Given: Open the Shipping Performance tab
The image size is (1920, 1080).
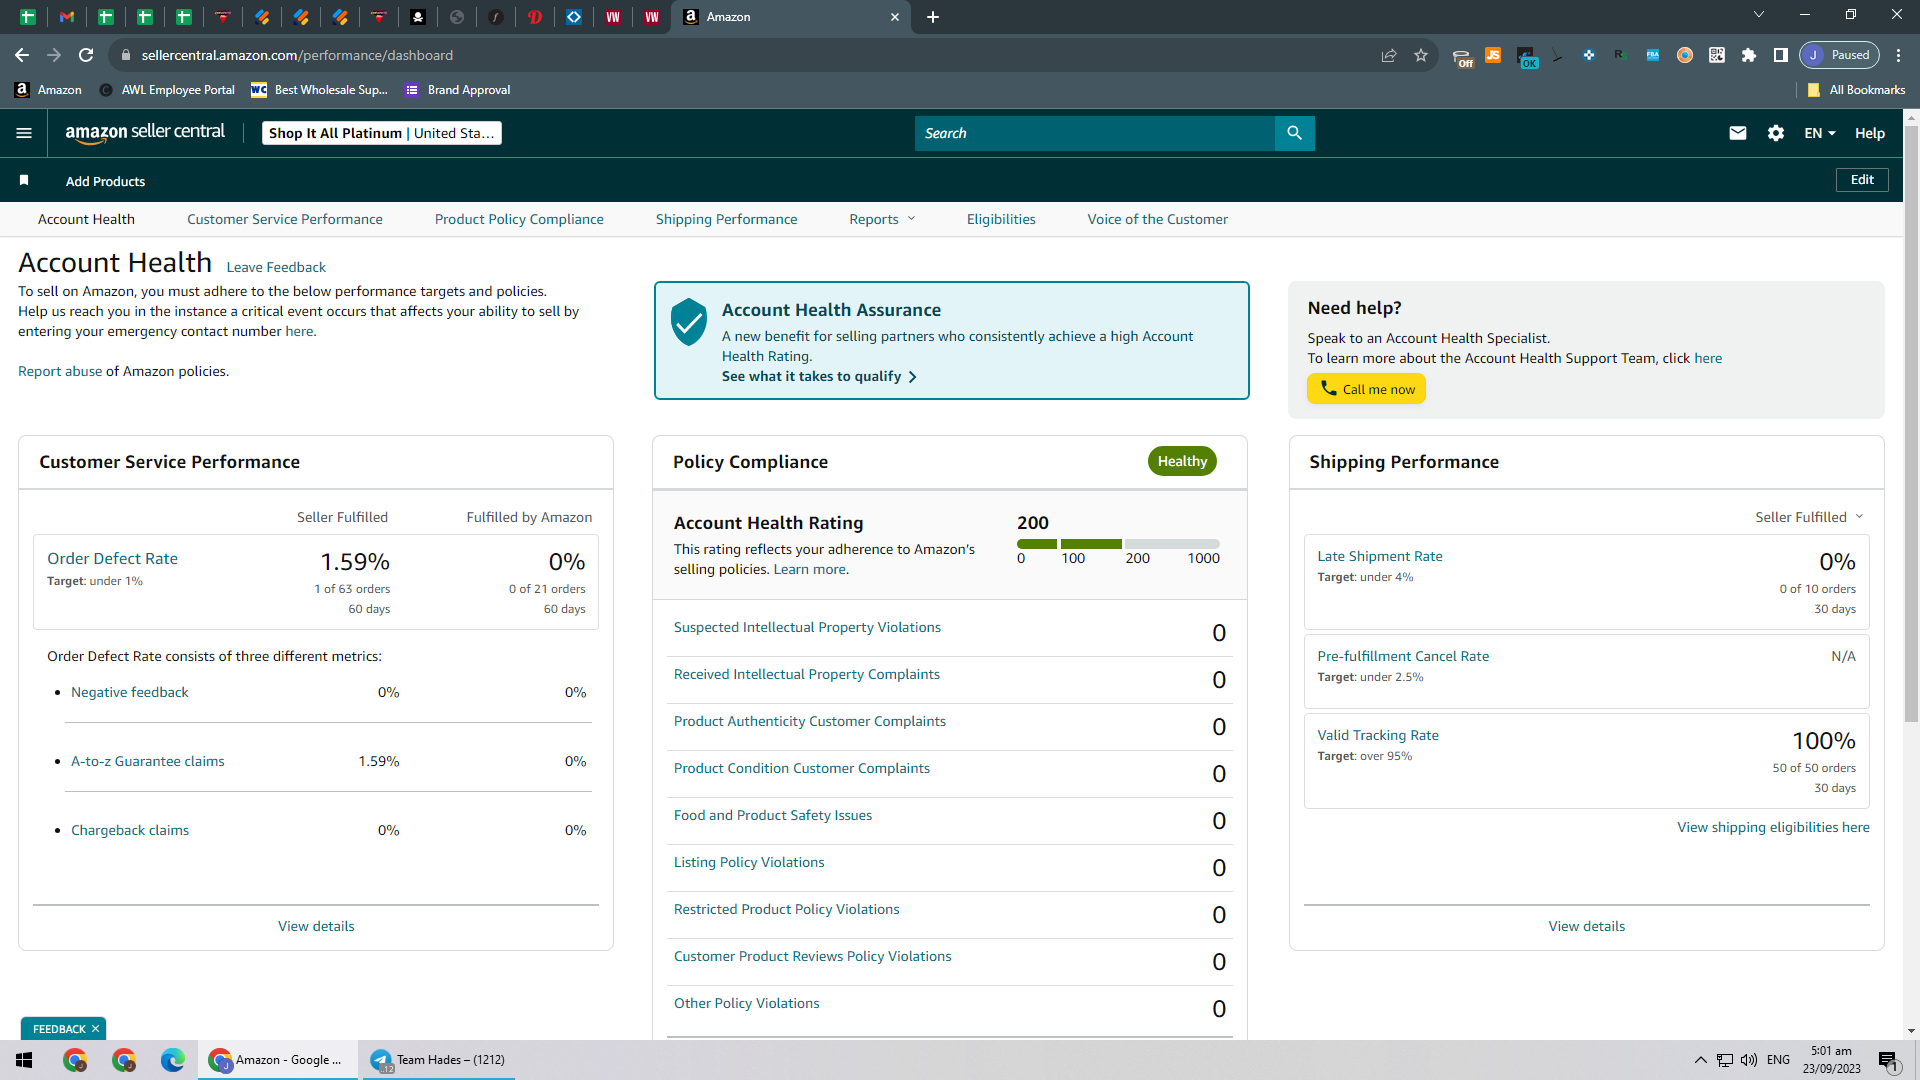Looking at the screenshot, I should 727,219.
